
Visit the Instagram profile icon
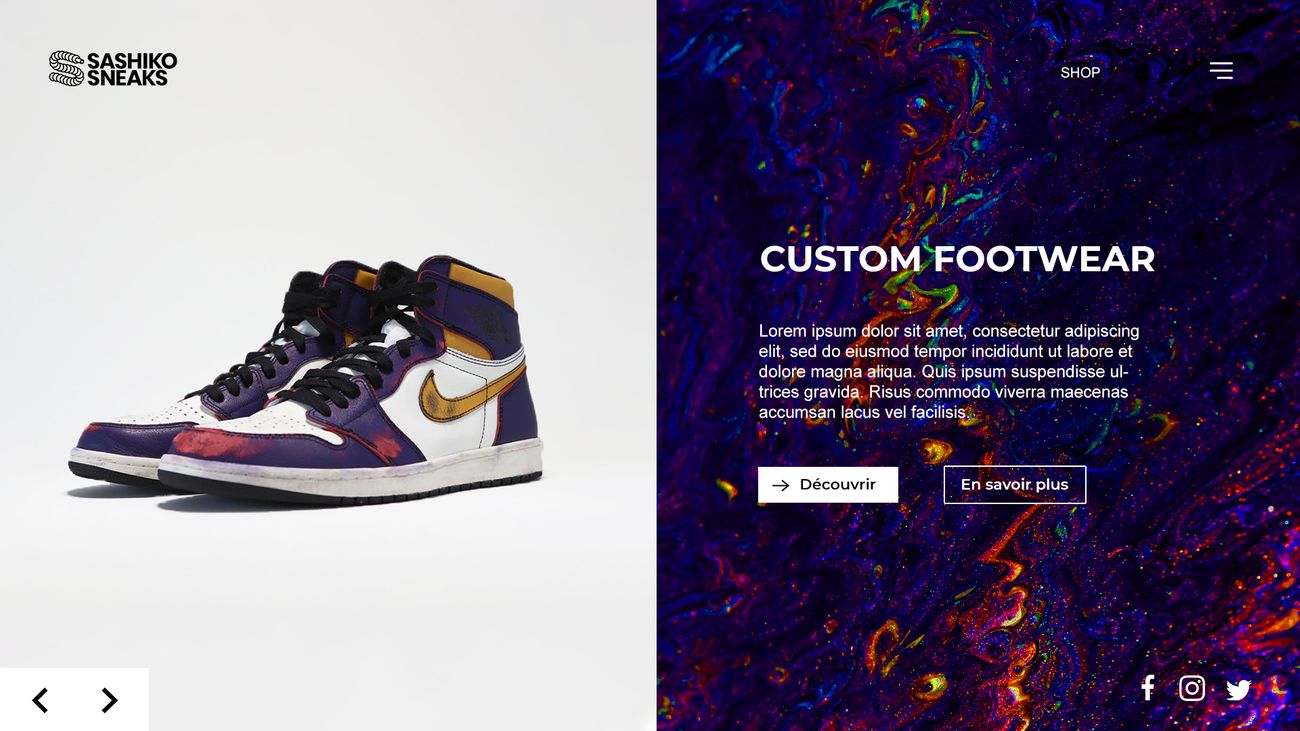click(x=1191, y=688)
